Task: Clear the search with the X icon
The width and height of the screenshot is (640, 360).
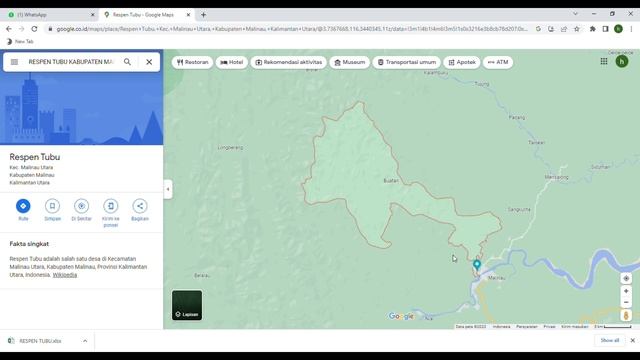Action: [149, 62]
